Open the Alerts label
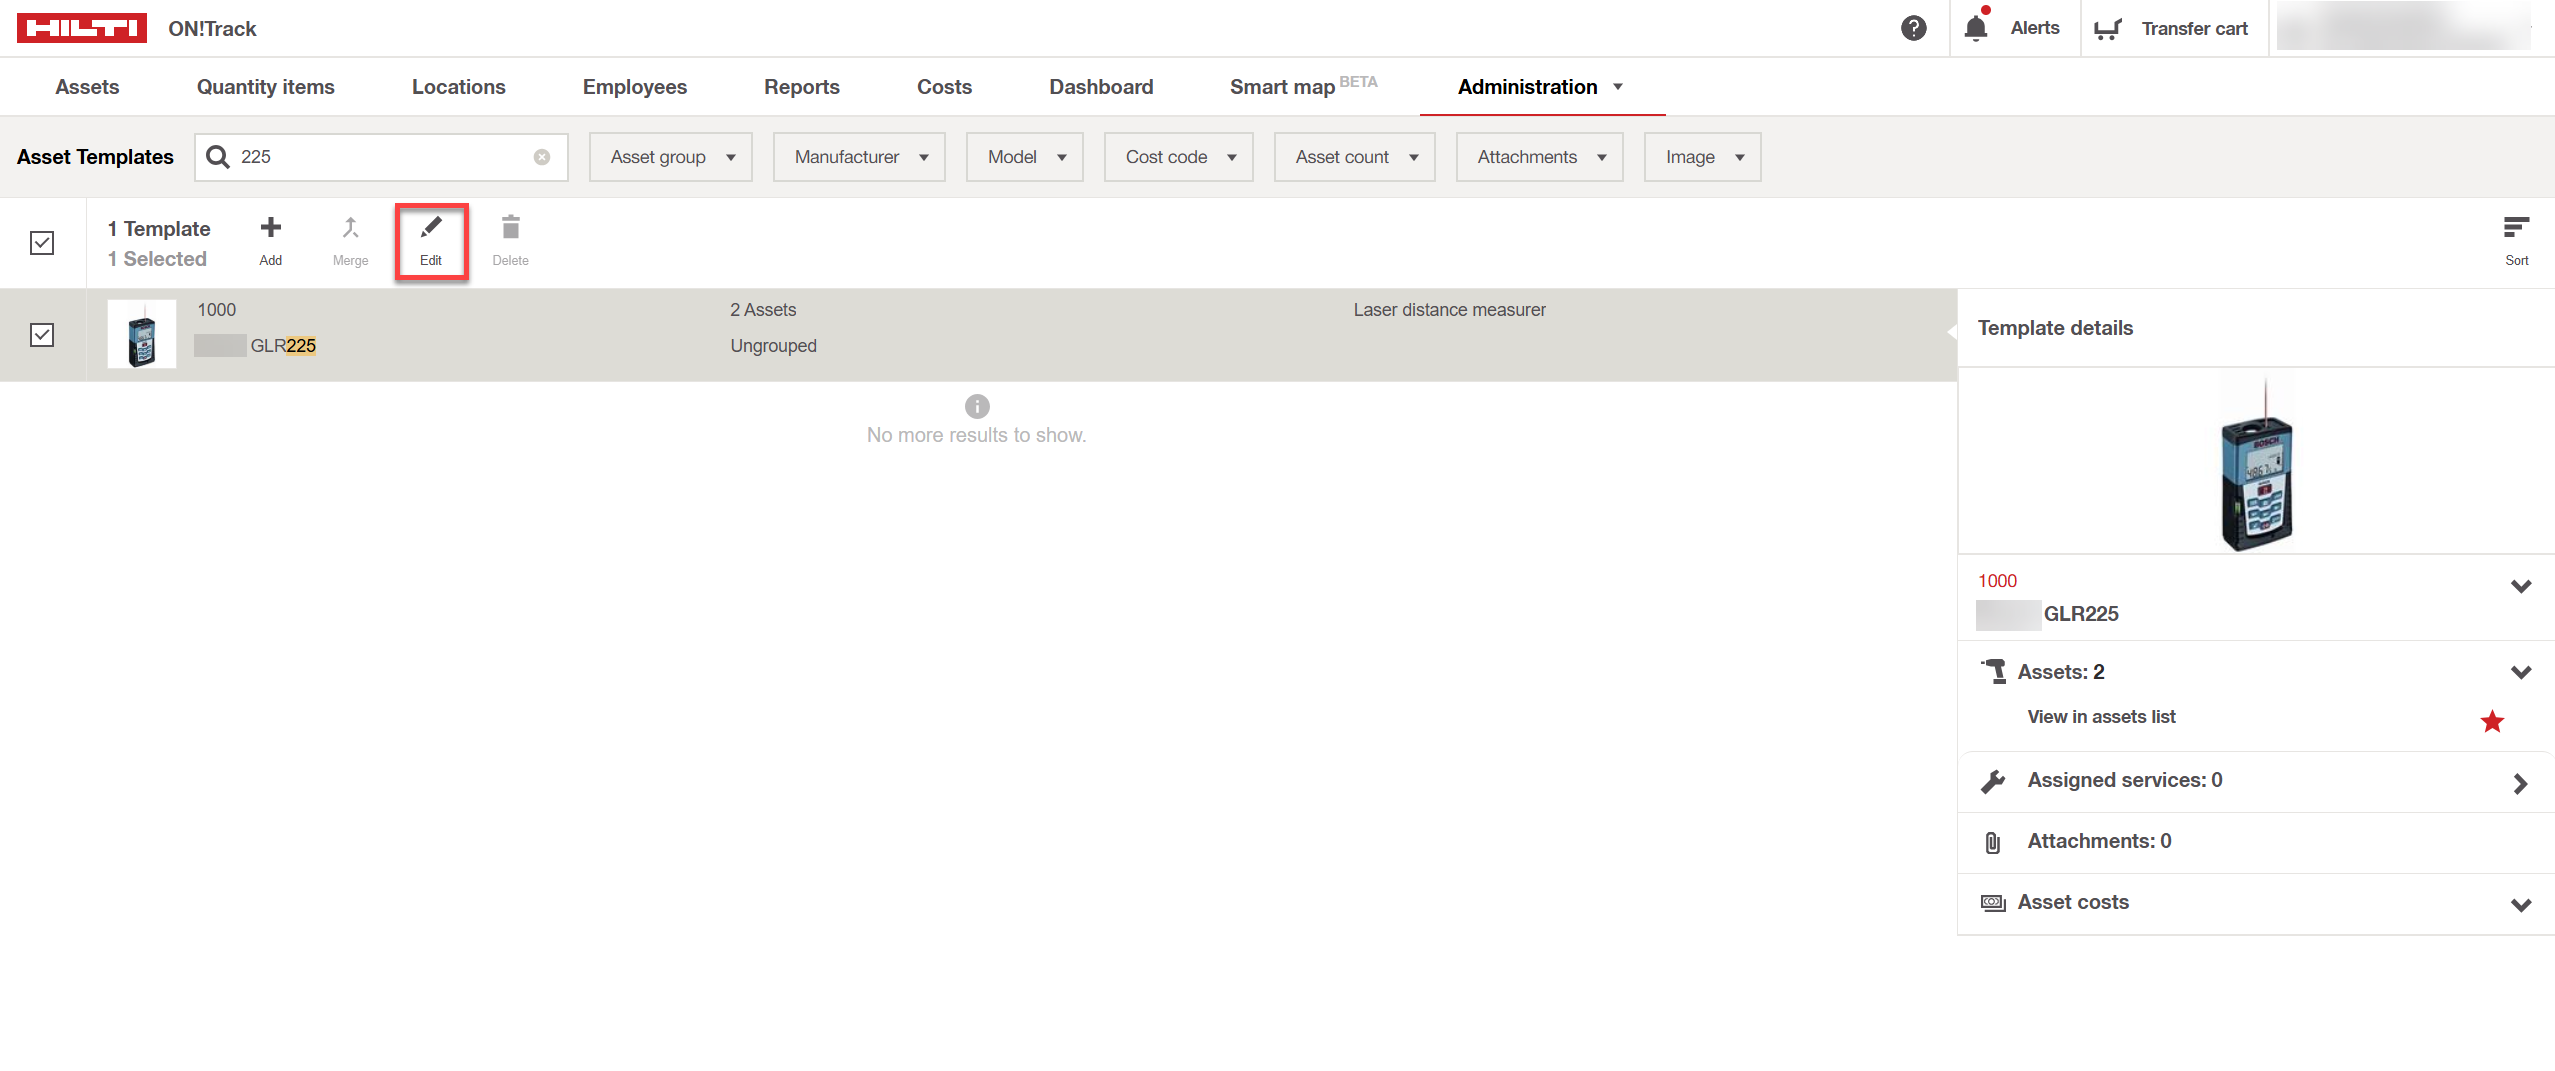Screen dimensions: 2555x1071 (2035, 28)
